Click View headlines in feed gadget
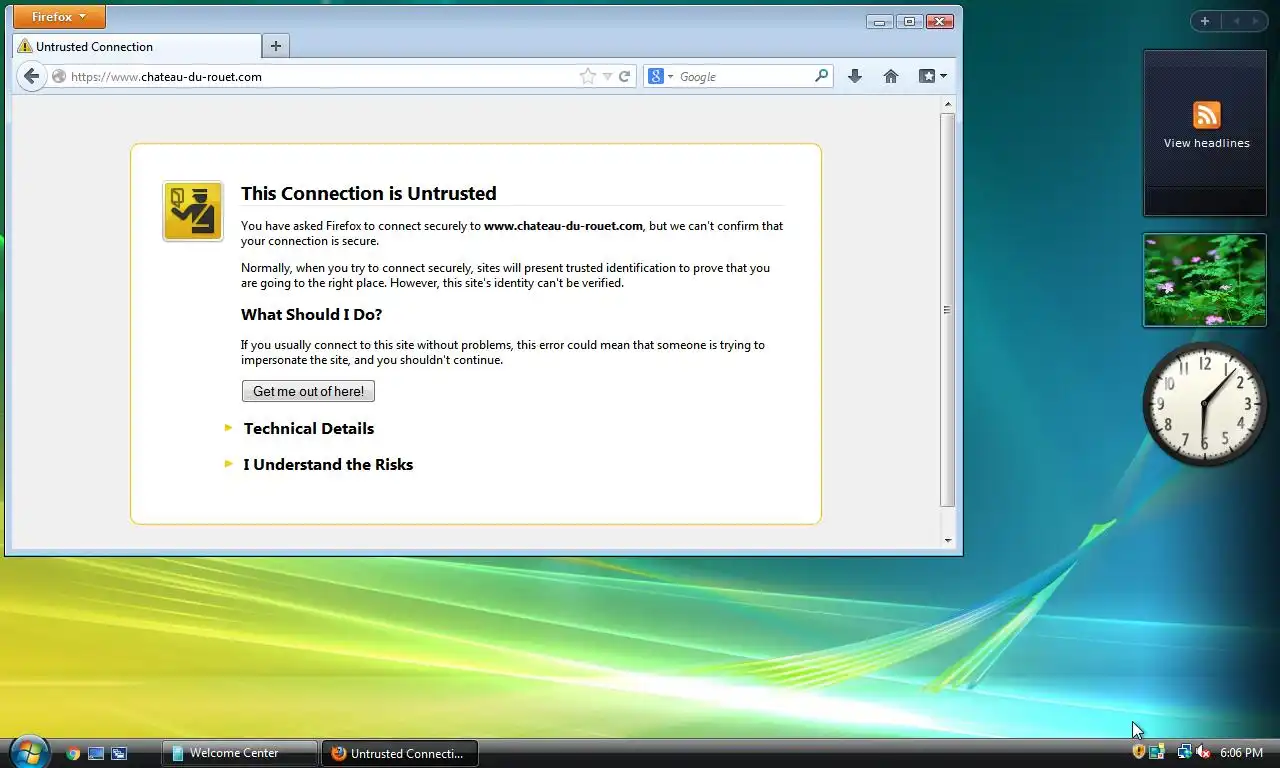 (x=1206, y=143)
